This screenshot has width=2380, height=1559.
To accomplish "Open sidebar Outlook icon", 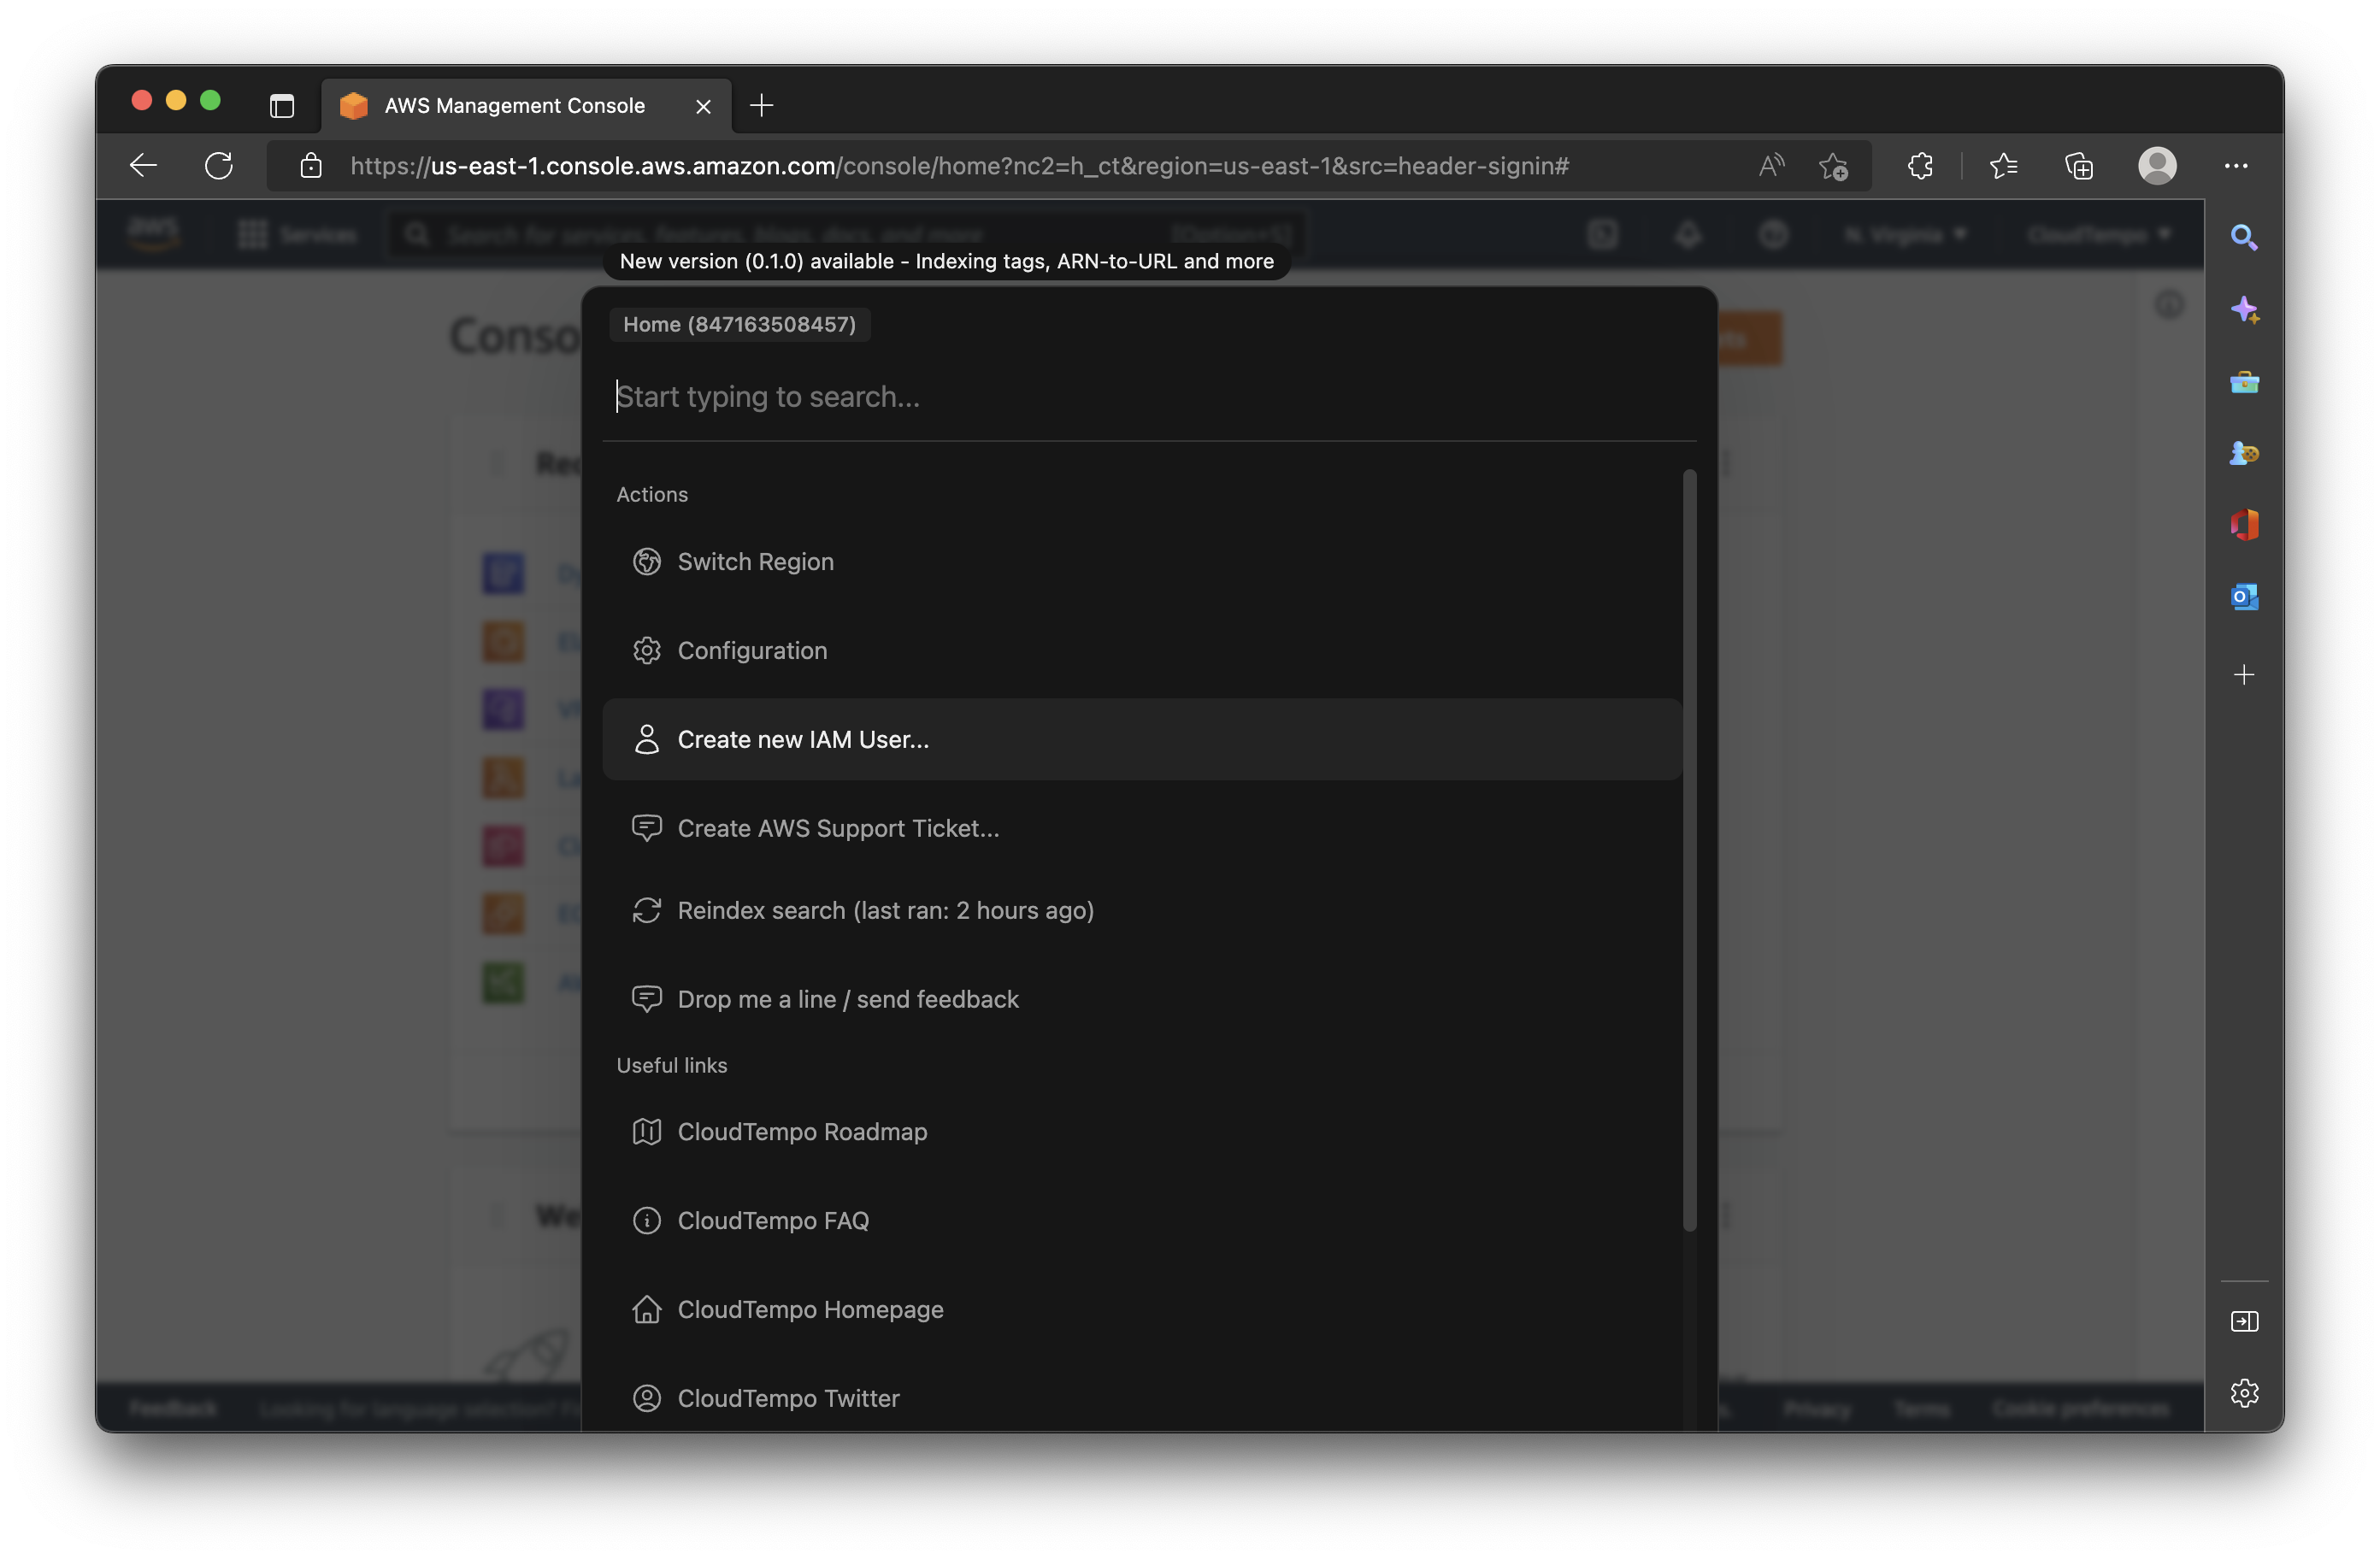I will (x=2244, y=597).
